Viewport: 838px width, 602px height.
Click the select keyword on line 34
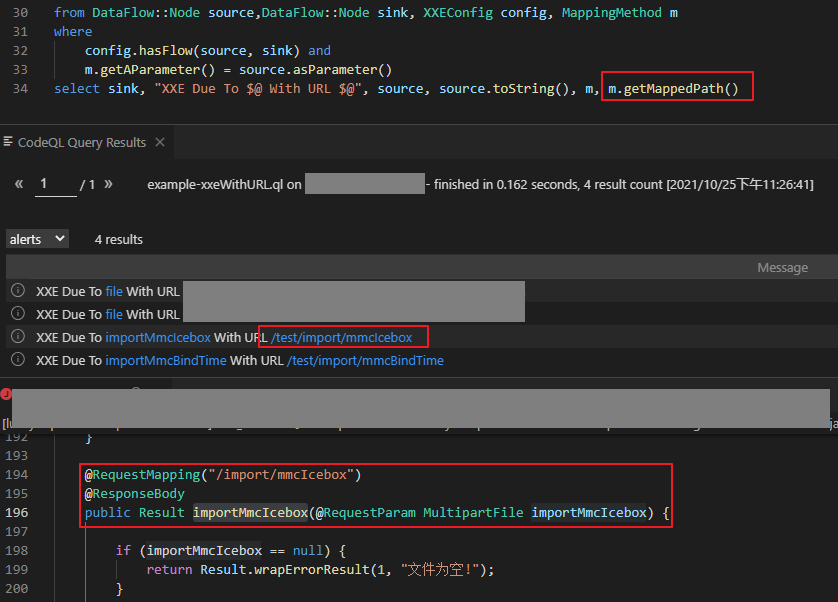[76, 89]
